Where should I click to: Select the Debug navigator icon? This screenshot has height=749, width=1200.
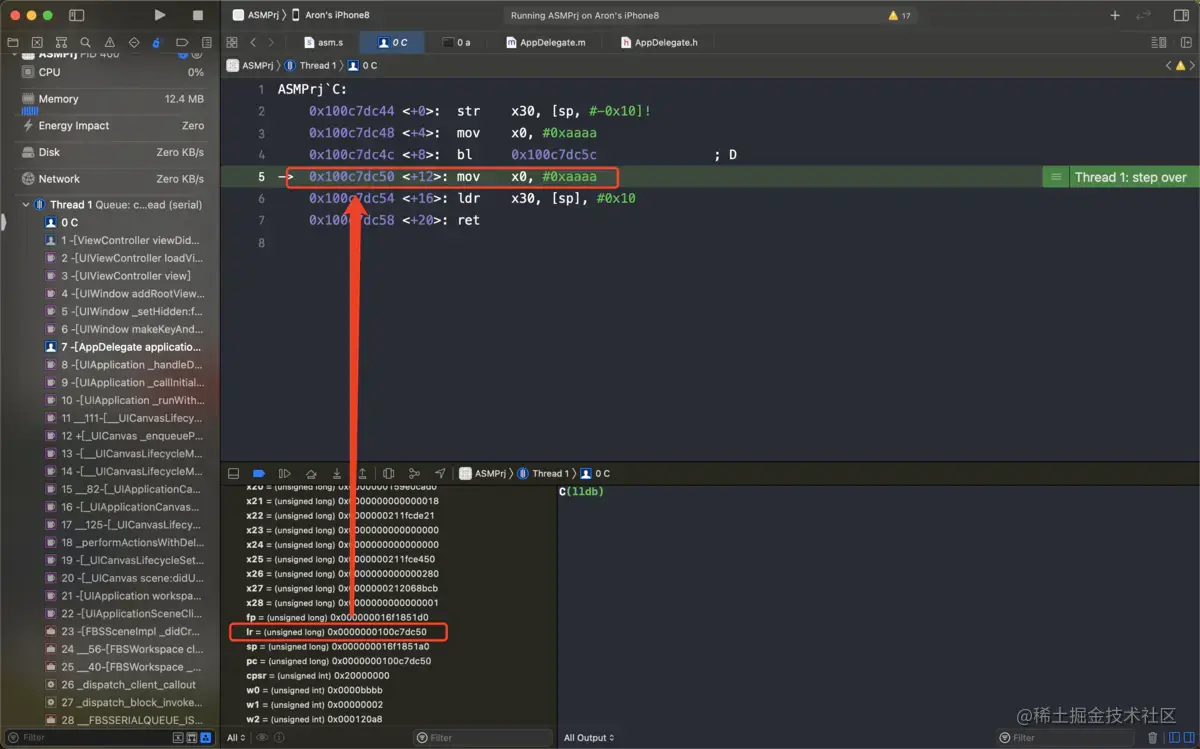pos(157,43)
